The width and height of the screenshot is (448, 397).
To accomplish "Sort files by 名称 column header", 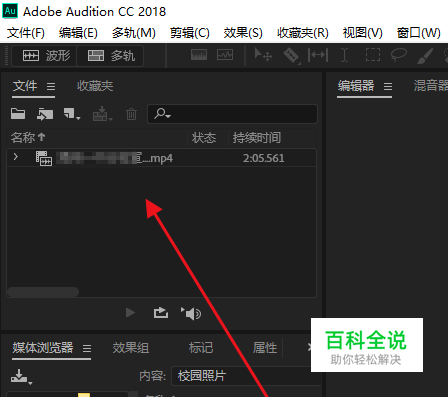I will 28,137.
